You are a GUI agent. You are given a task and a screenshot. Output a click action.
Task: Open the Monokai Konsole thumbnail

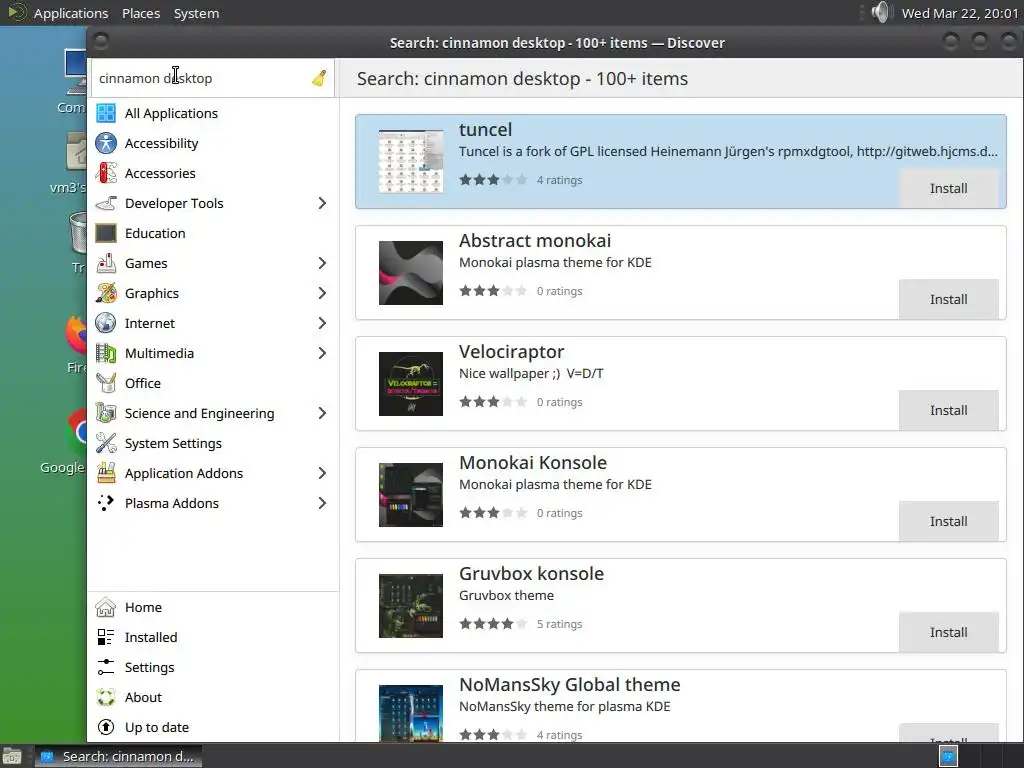411,495
